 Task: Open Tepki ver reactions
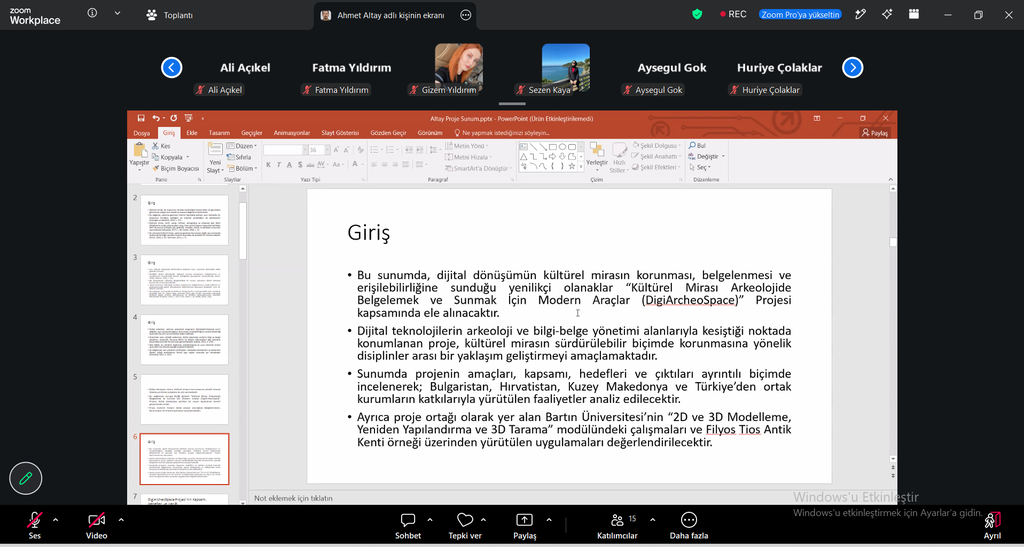click(465, 525)
